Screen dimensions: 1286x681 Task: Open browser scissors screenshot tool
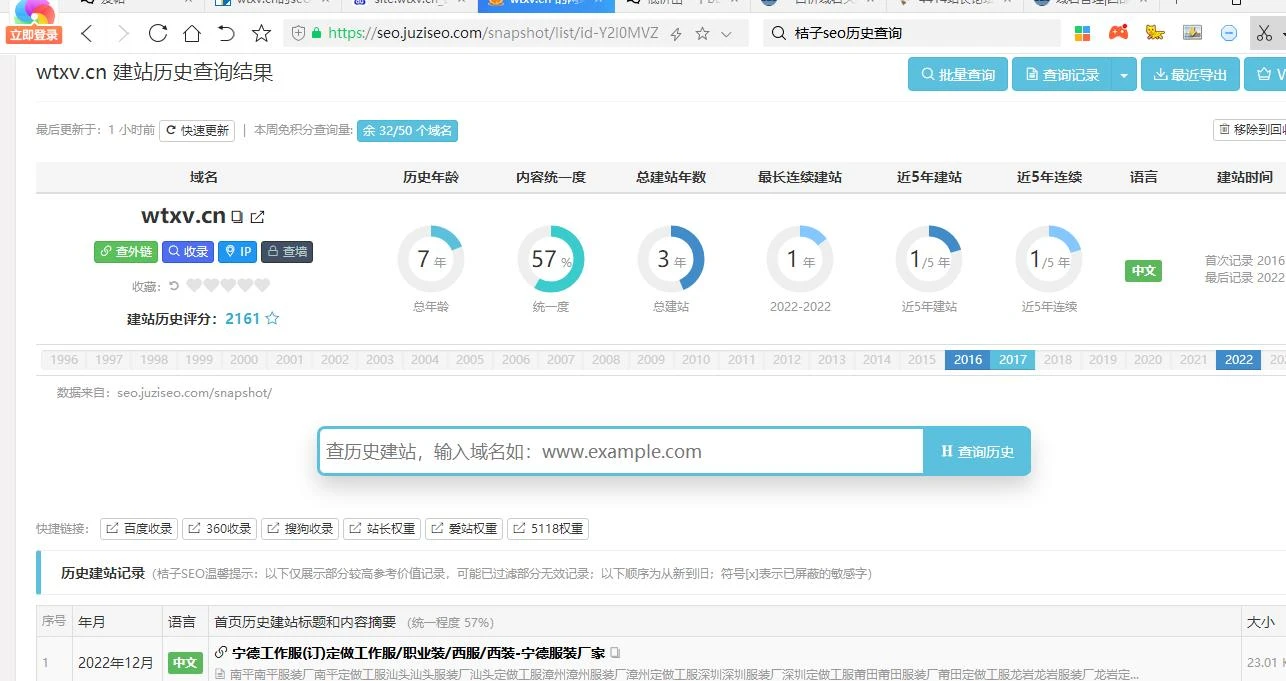pos(1264,33)
